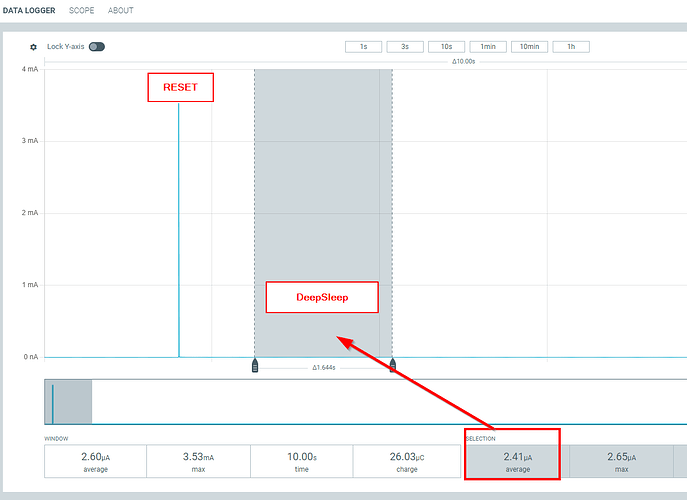
Task: Click the left selection cursor handle
Action: click(255, 366)
